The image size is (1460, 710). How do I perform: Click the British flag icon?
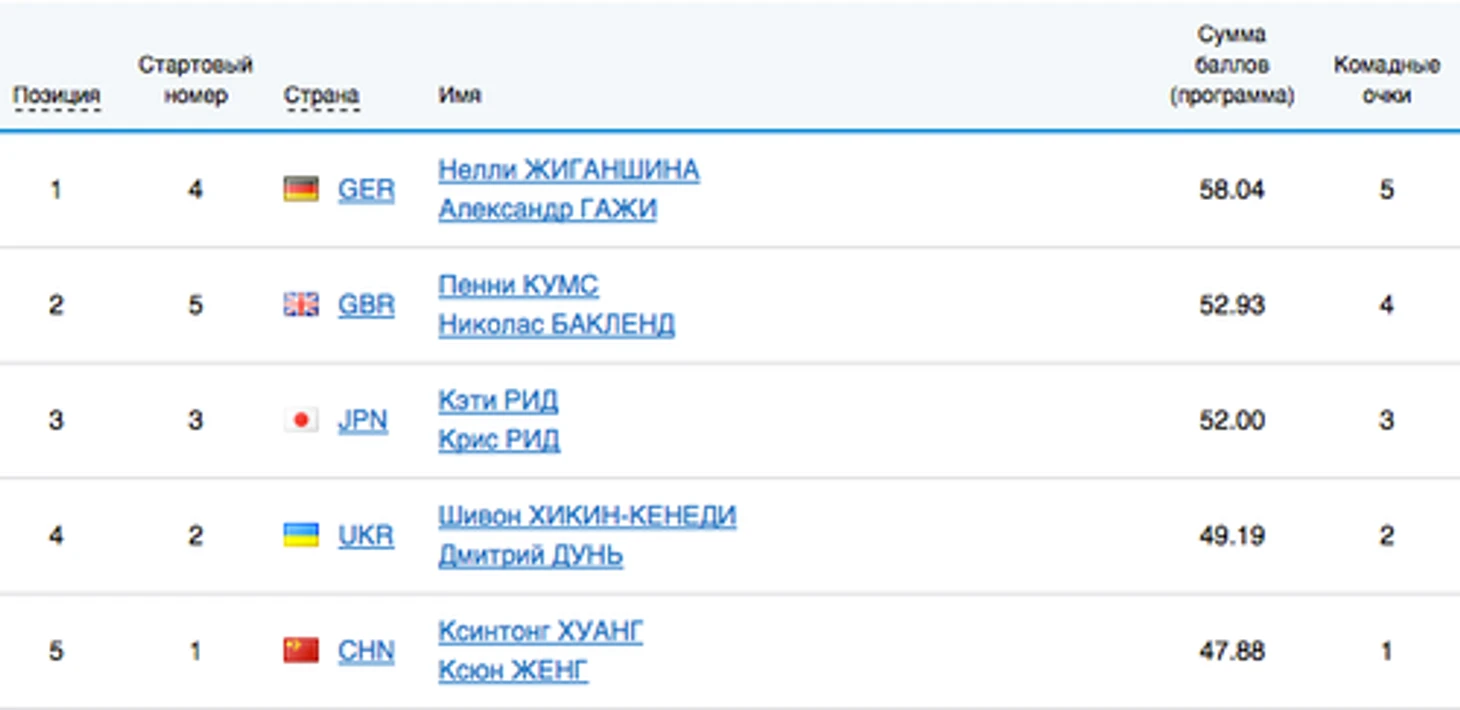pyautogui.click(x=301, y=304)
